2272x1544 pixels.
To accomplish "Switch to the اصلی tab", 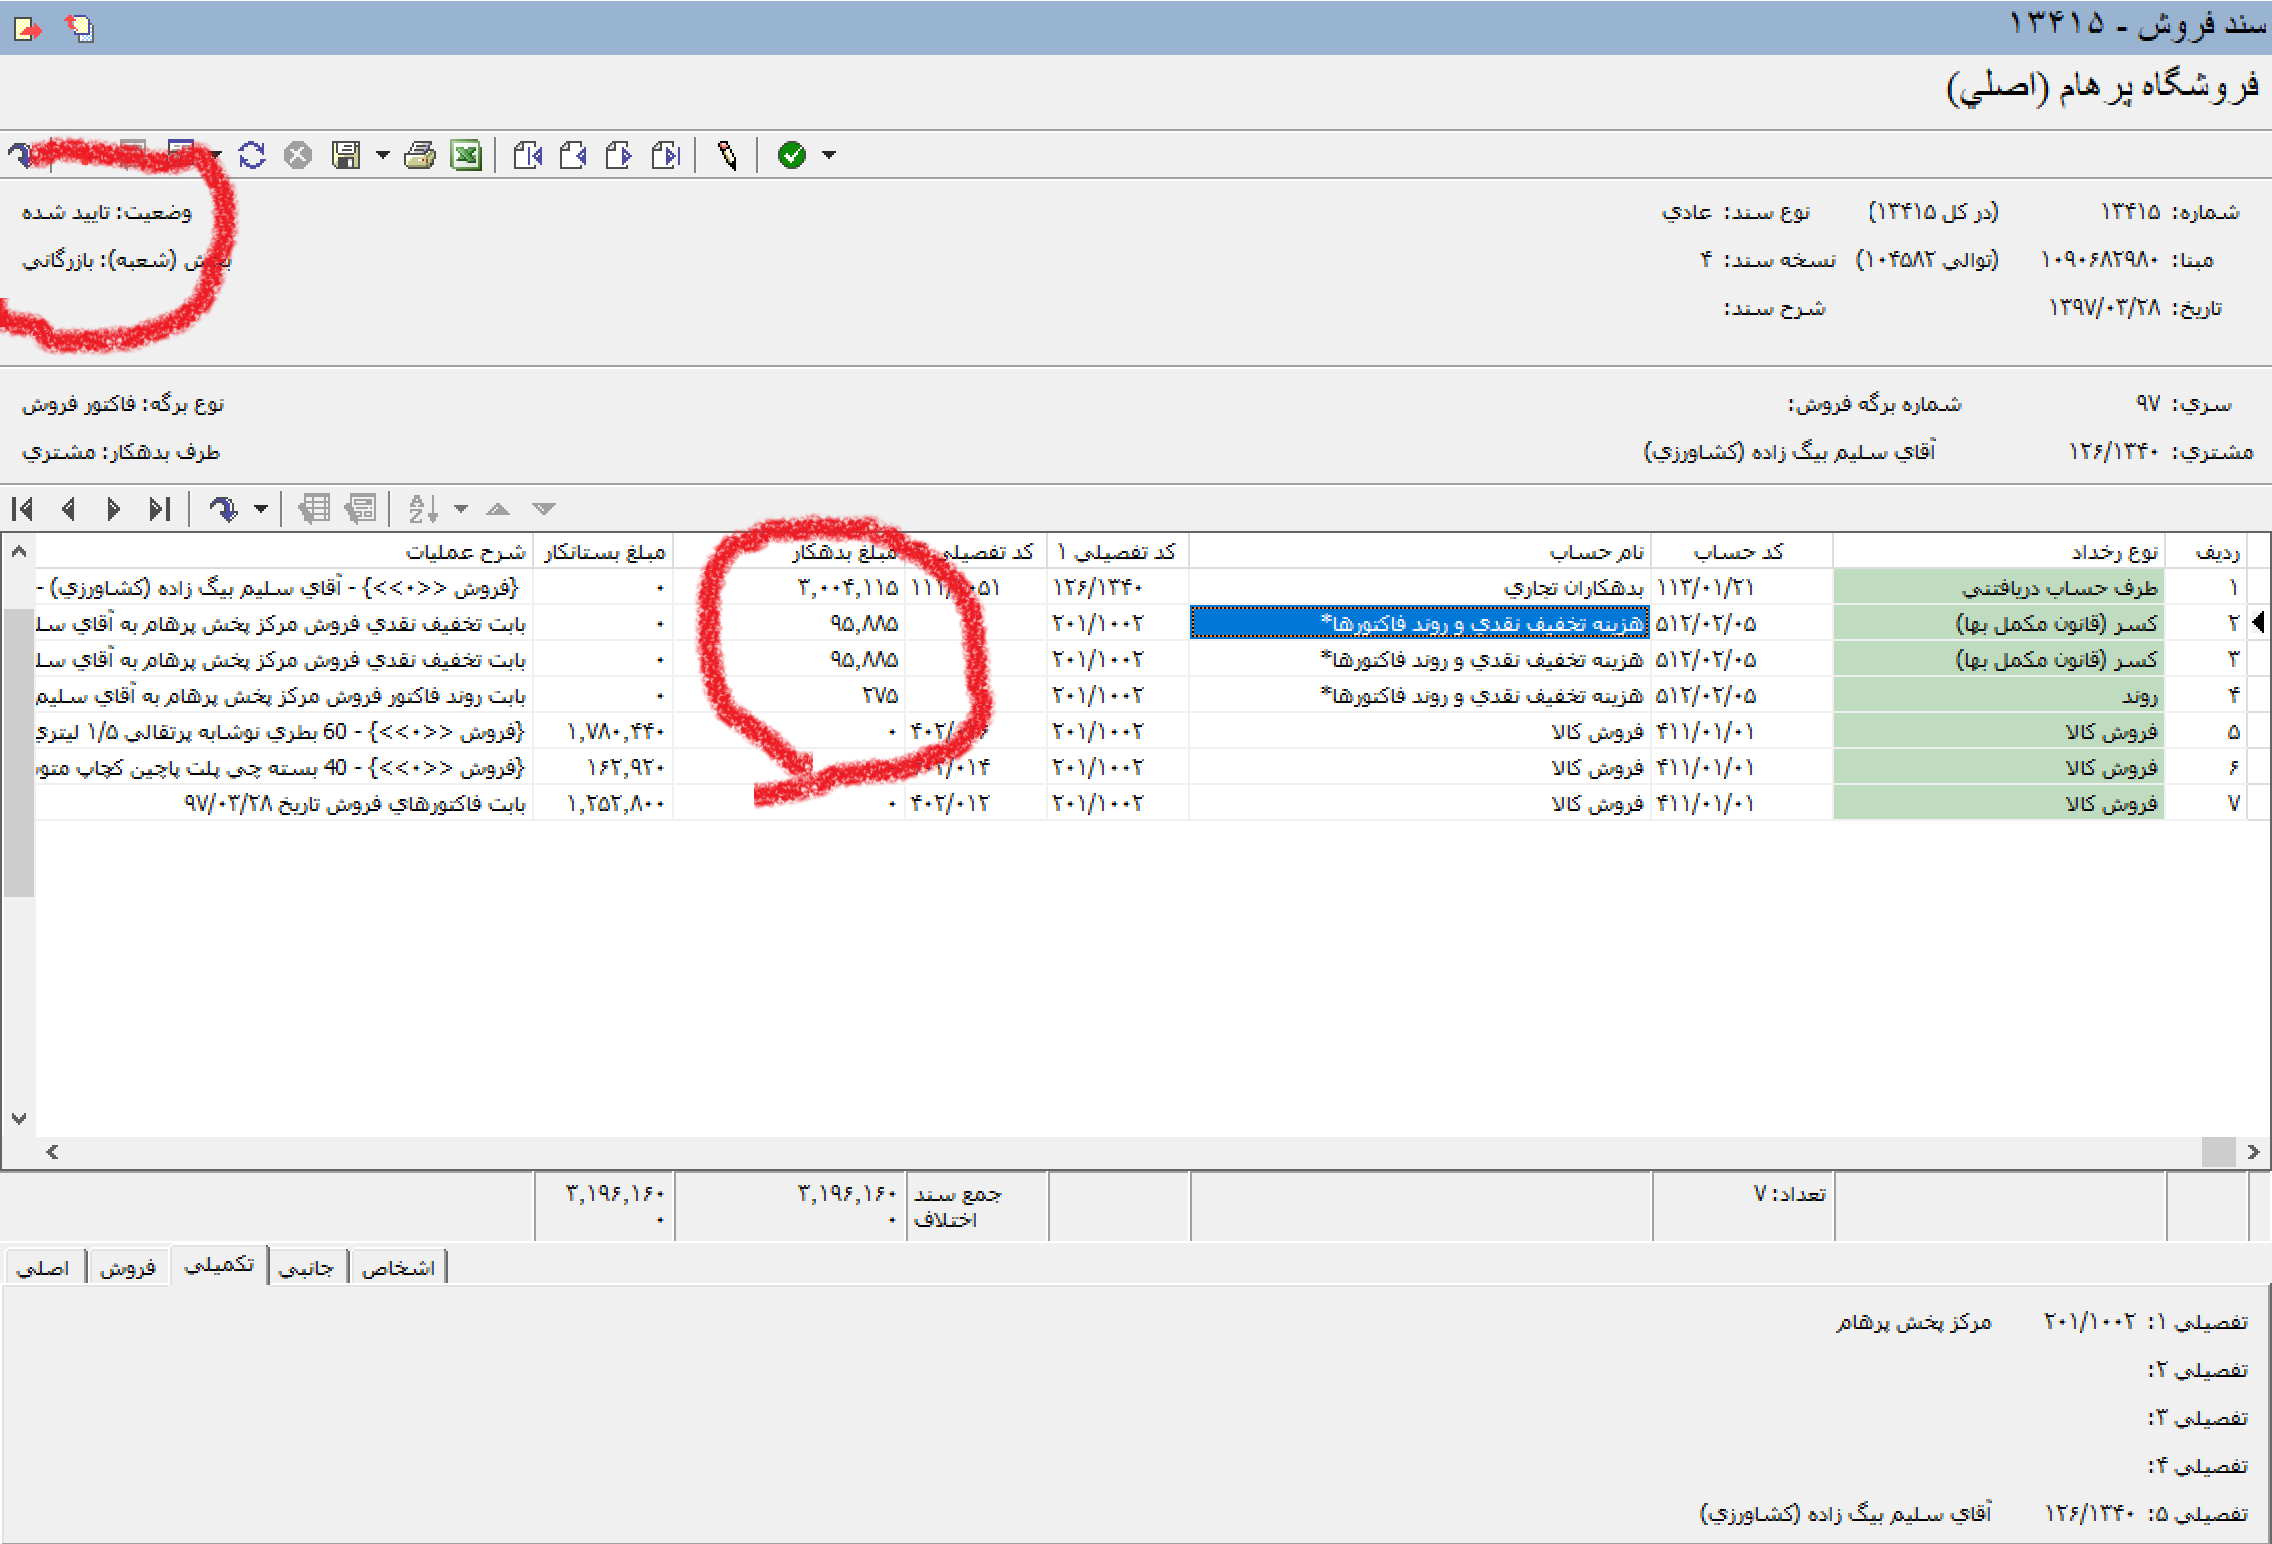I will click(x=43, y=1268).
